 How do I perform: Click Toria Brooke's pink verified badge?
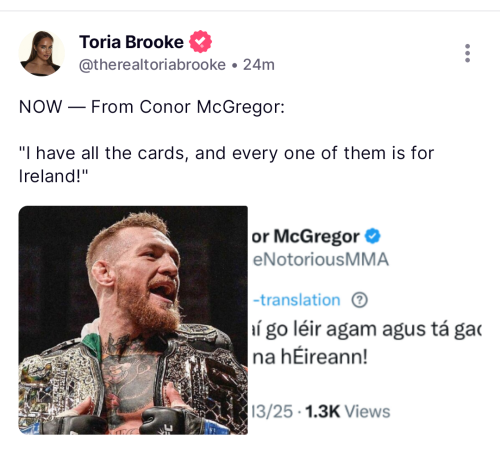[x=200, y=42]
